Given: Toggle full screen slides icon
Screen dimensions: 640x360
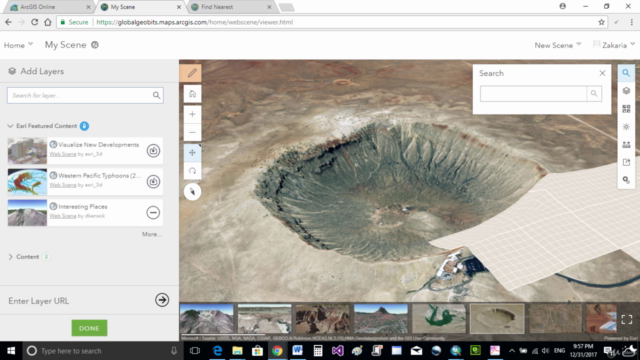Looking at the screenshot, I should tap(627, 319).
